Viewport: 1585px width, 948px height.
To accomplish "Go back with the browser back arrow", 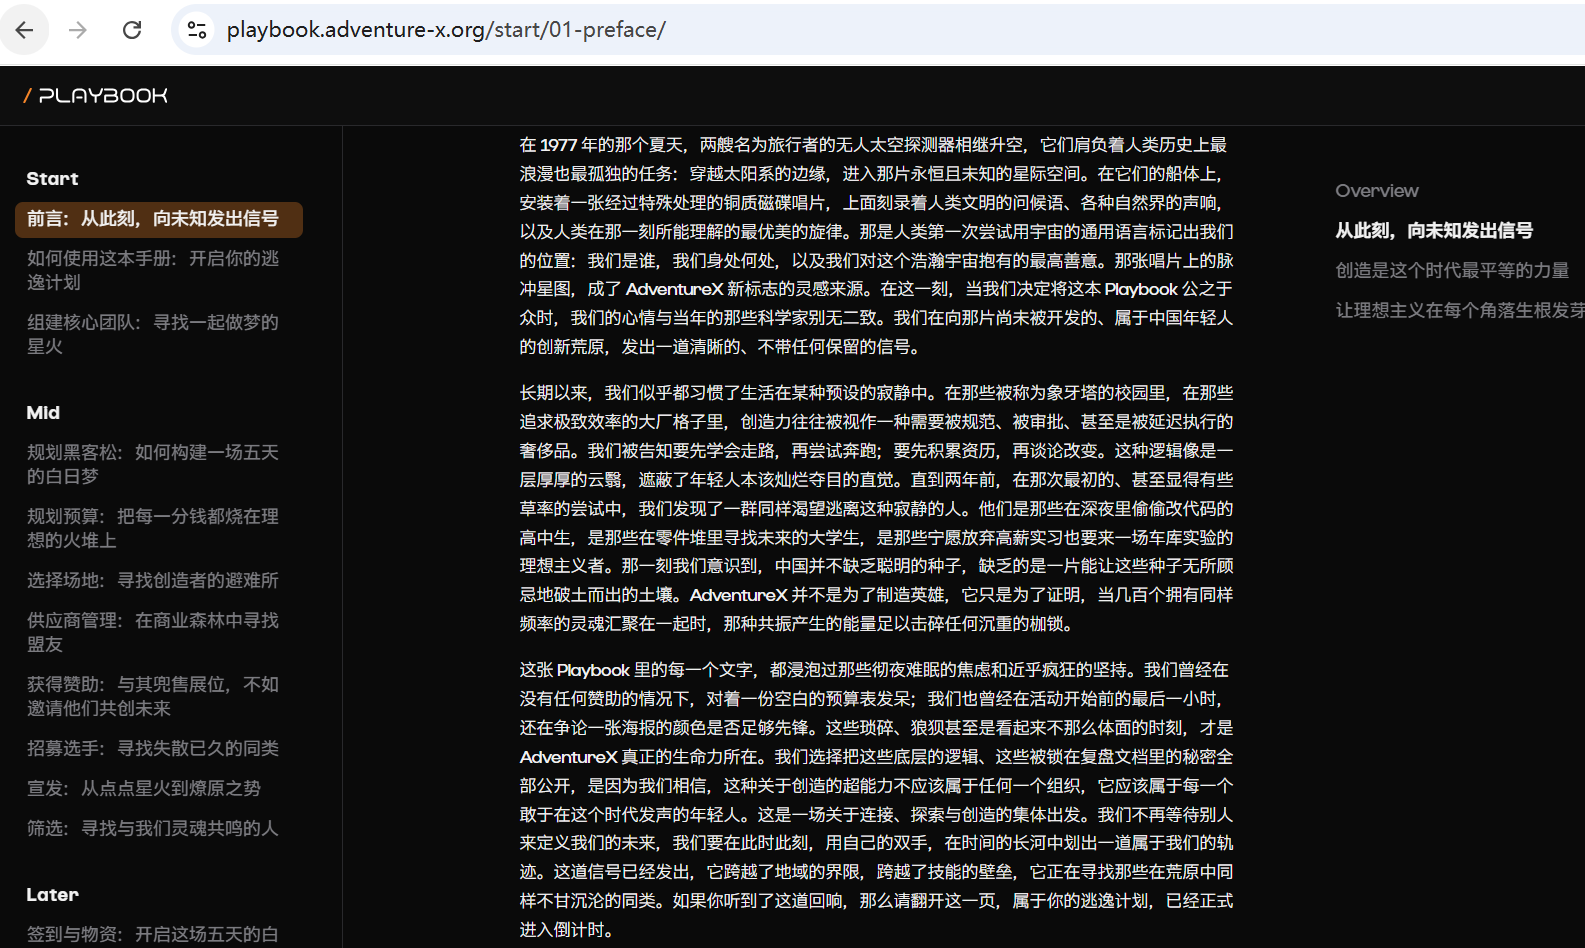I will coord(25,30).
